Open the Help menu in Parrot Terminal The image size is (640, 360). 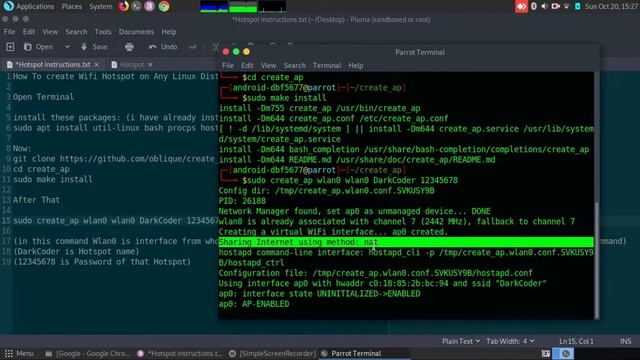click(356, 66)
